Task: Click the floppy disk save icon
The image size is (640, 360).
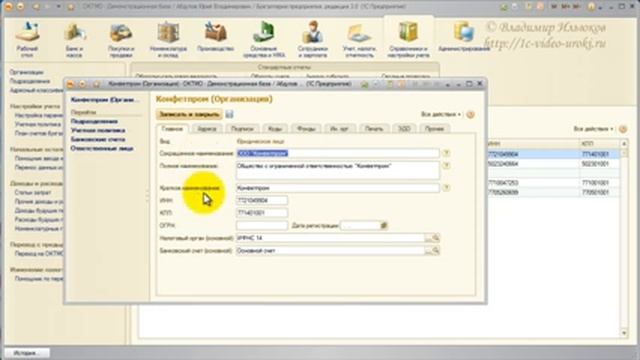Action: click(x=229, y=114)
